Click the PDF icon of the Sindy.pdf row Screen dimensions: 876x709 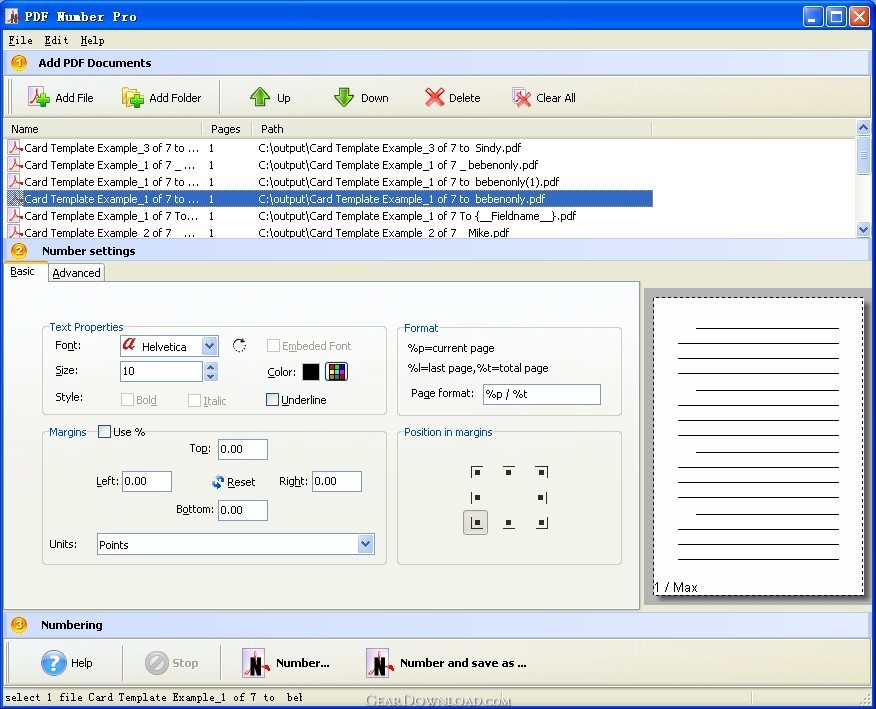click(x=15, y=147)
